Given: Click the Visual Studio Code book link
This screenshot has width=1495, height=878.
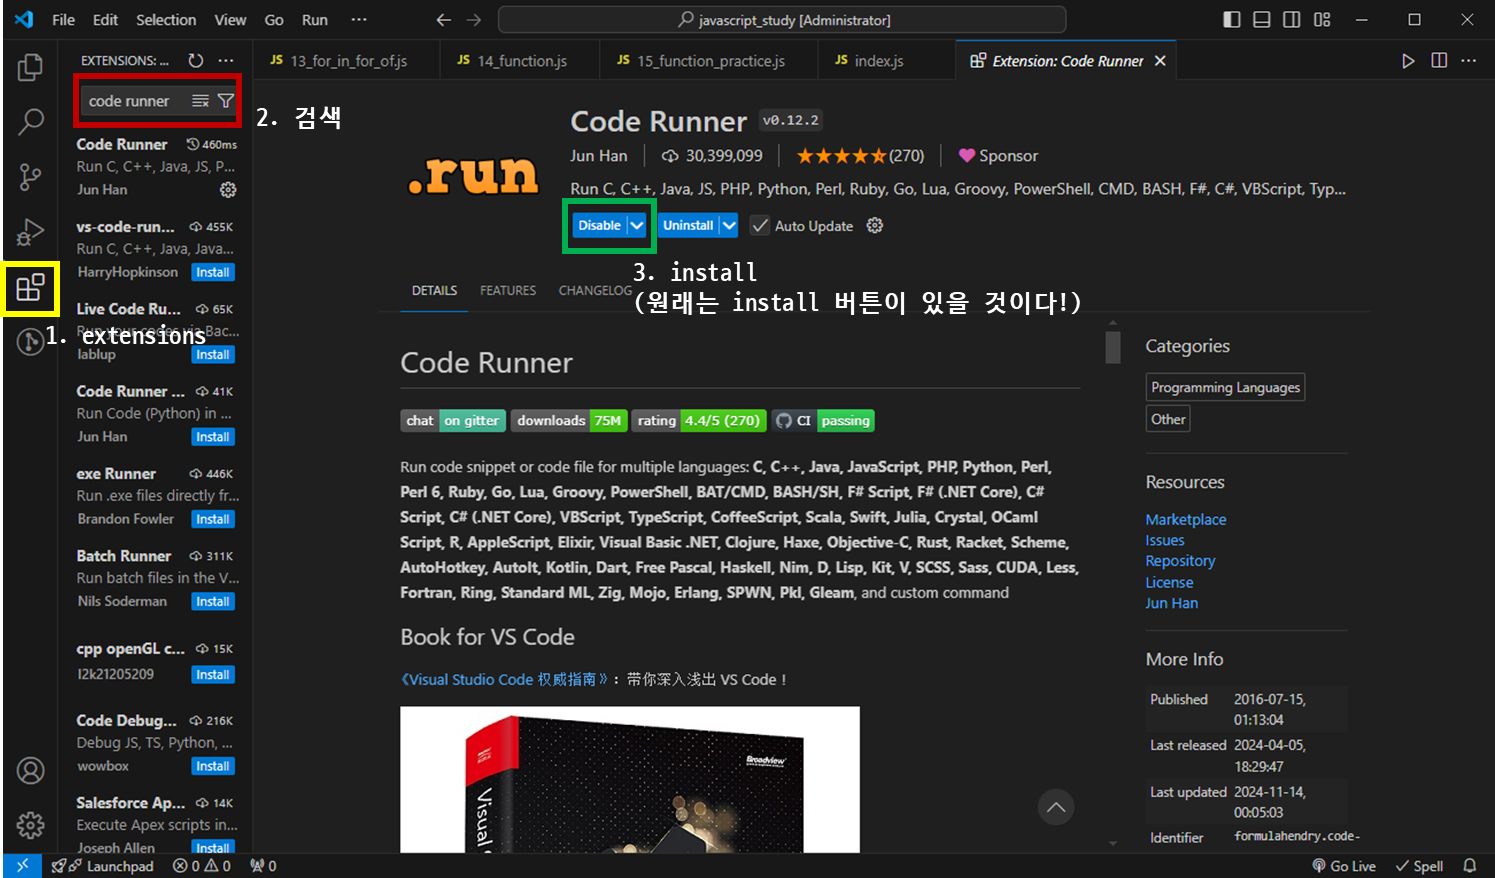Looking at the screenshot, I should coord(504,680).
